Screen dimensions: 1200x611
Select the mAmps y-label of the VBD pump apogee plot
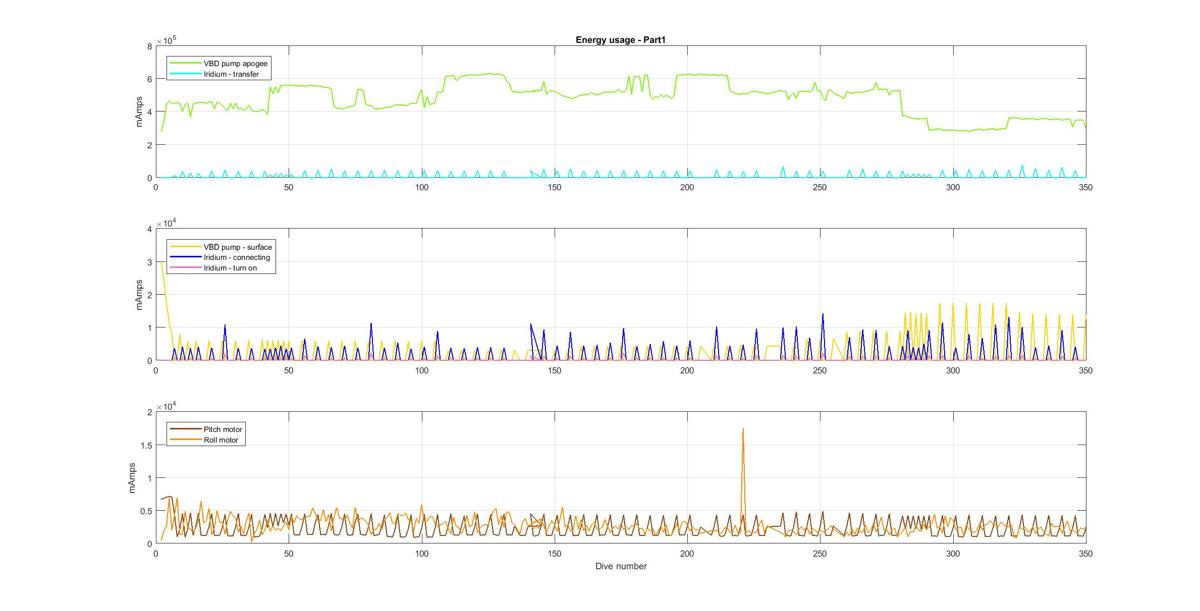coord(140,112)
